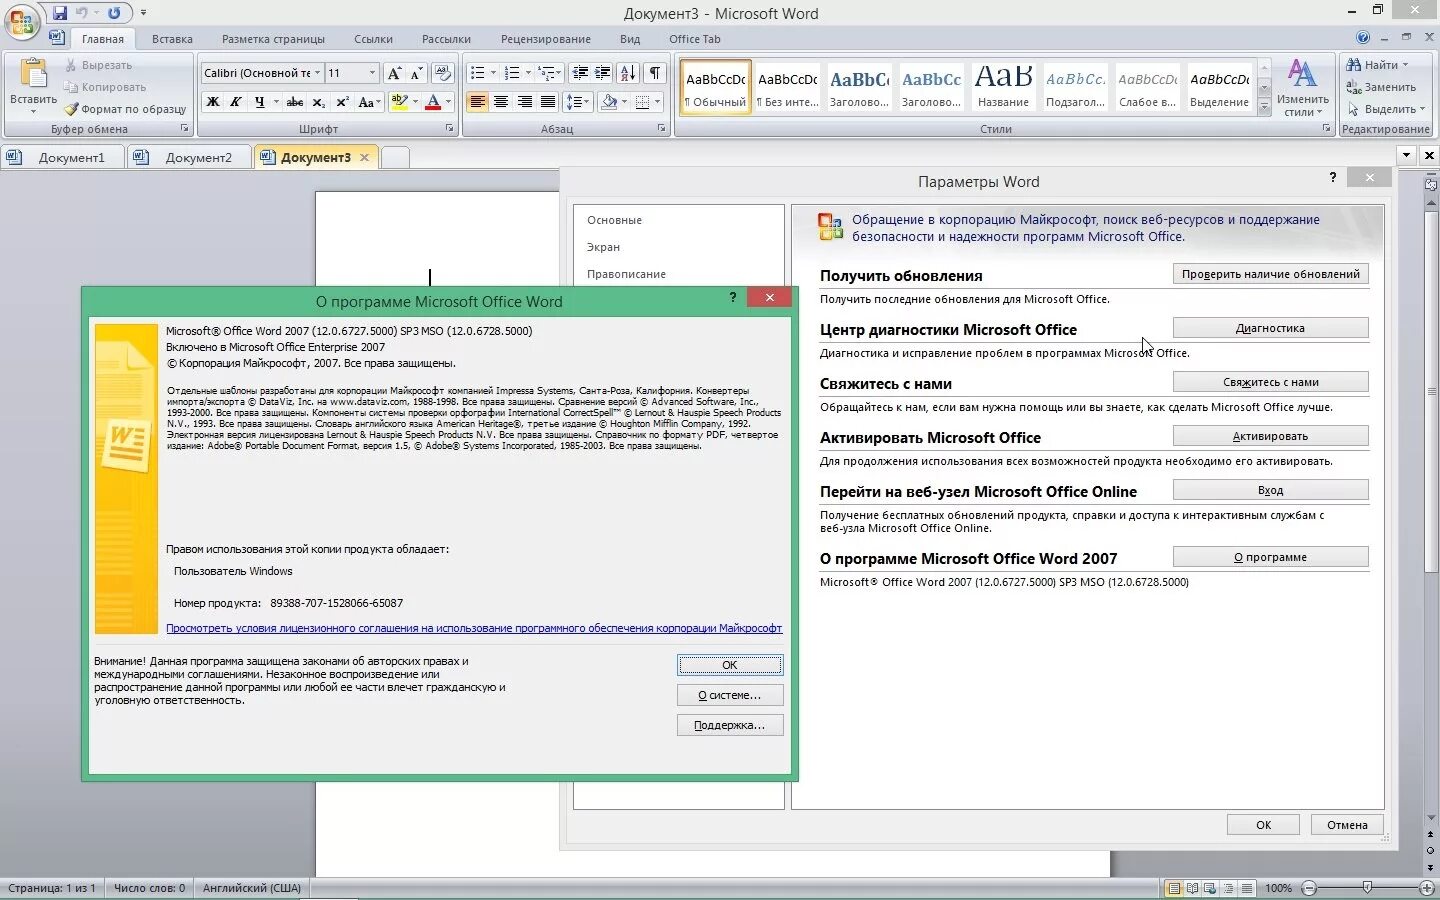Click the Redo icon in quick access toolbar
1440x900 pixels.
(x=114, y=13)
